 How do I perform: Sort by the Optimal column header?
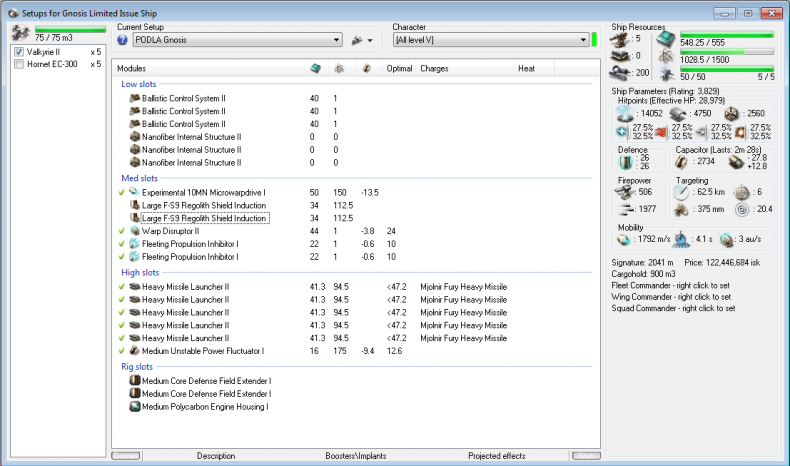coord(399,69)
